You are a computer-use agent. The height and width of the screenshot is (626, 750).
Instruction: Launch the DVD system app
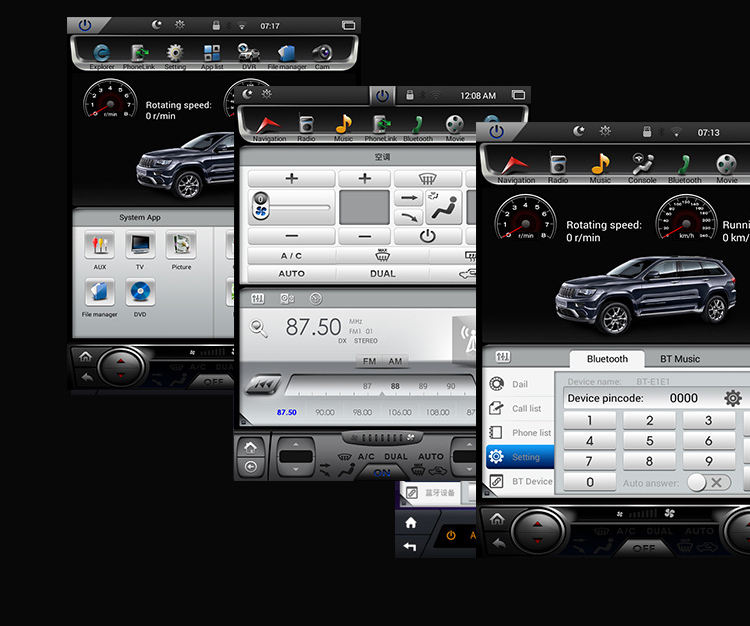tap(140, 296)
